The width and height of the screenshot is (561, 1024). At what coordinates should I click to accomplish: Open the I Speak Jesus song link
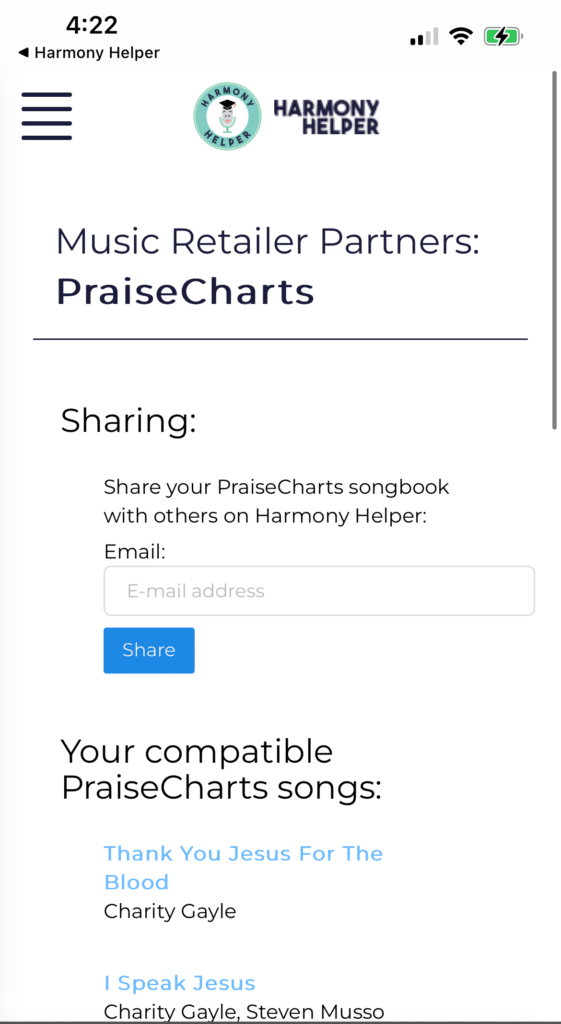[180, 983]
